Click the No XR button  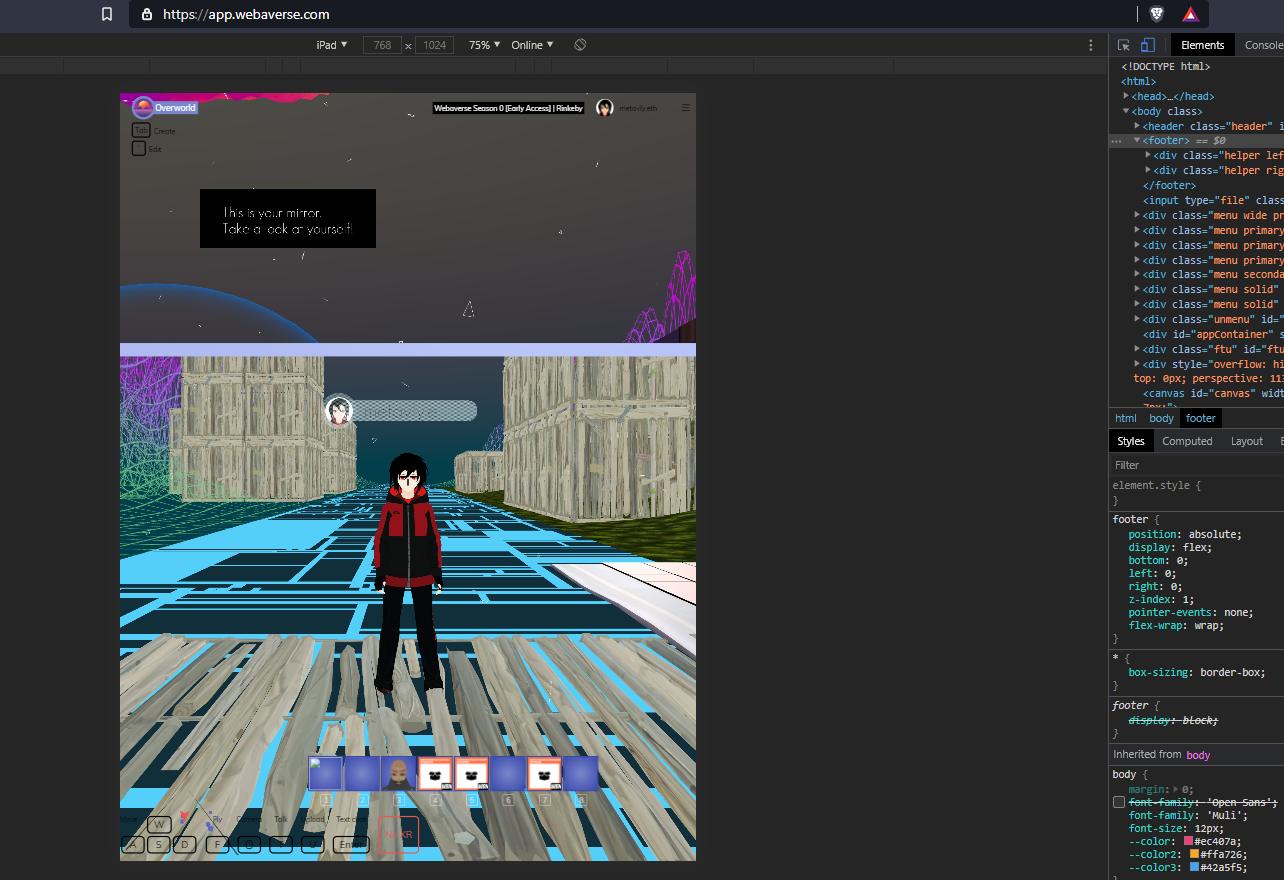(x=399, y=835)
